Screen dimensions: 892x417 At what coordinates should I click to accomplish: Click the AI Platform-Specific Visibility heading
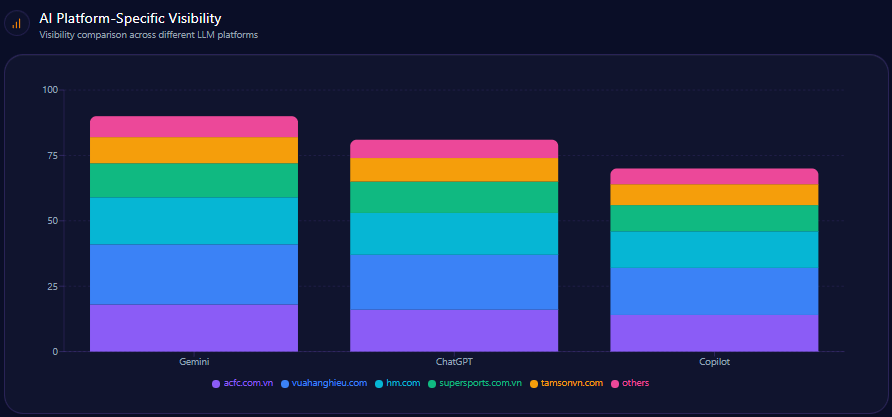point(130,18)
